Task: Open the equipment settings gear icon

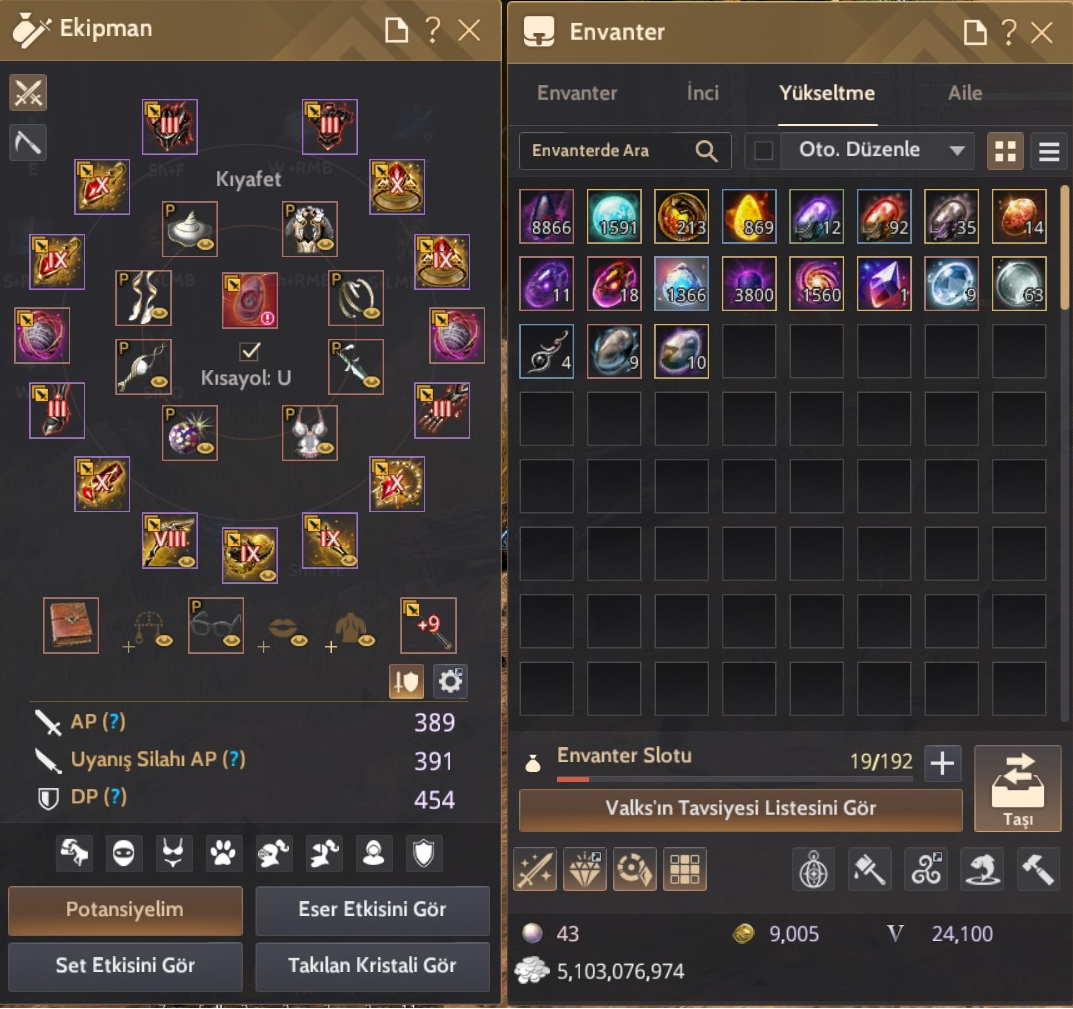Action: click(450, 681)
